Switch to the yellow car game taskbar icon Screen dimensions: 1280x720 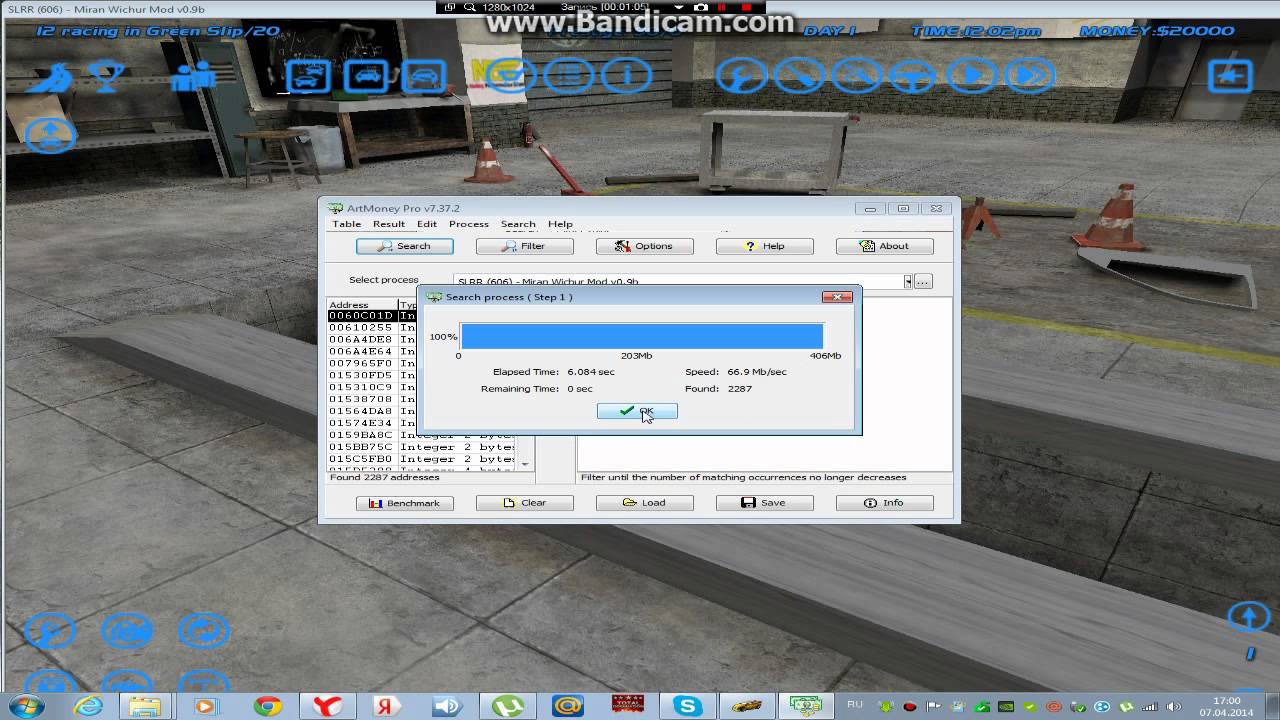(x=747, y=706)
